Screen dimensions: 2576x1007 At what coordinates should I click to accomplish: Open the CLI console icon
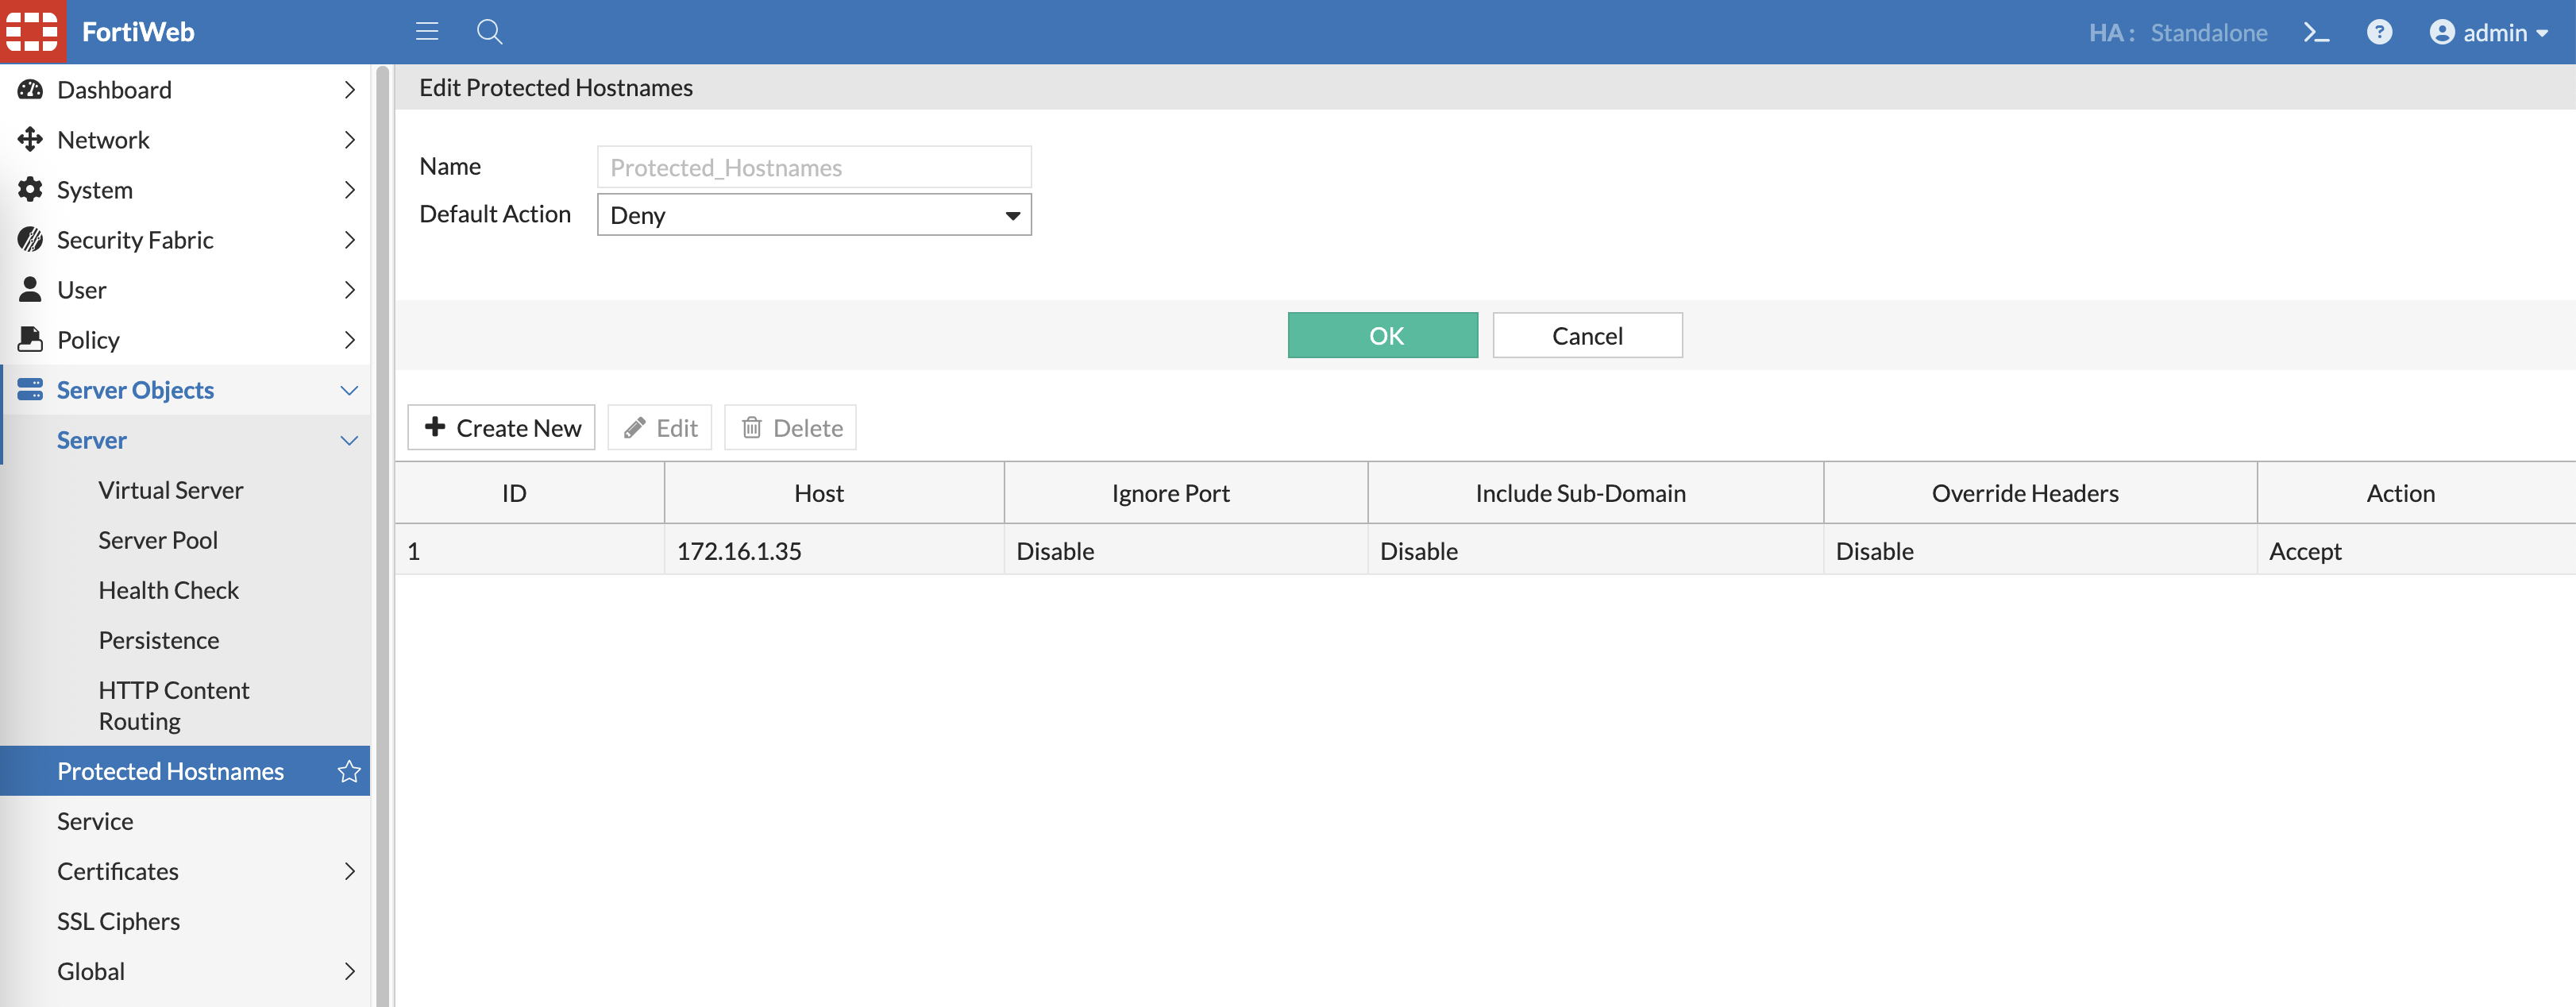click(2316, 33)
